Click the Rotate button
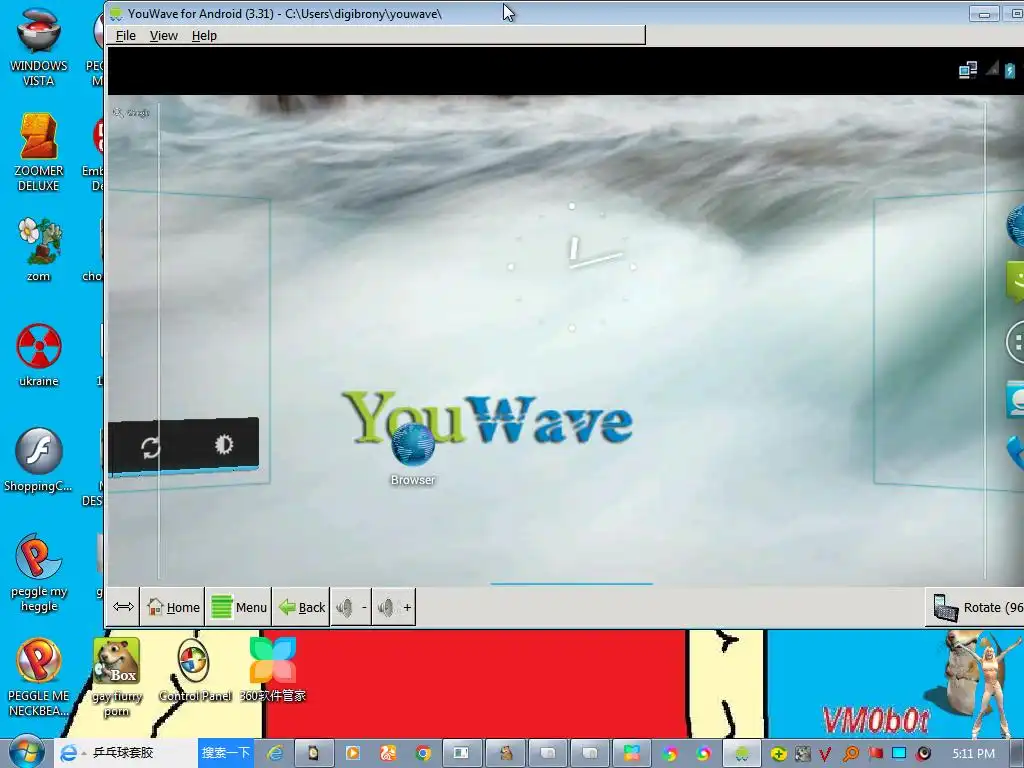 (976, 607)
